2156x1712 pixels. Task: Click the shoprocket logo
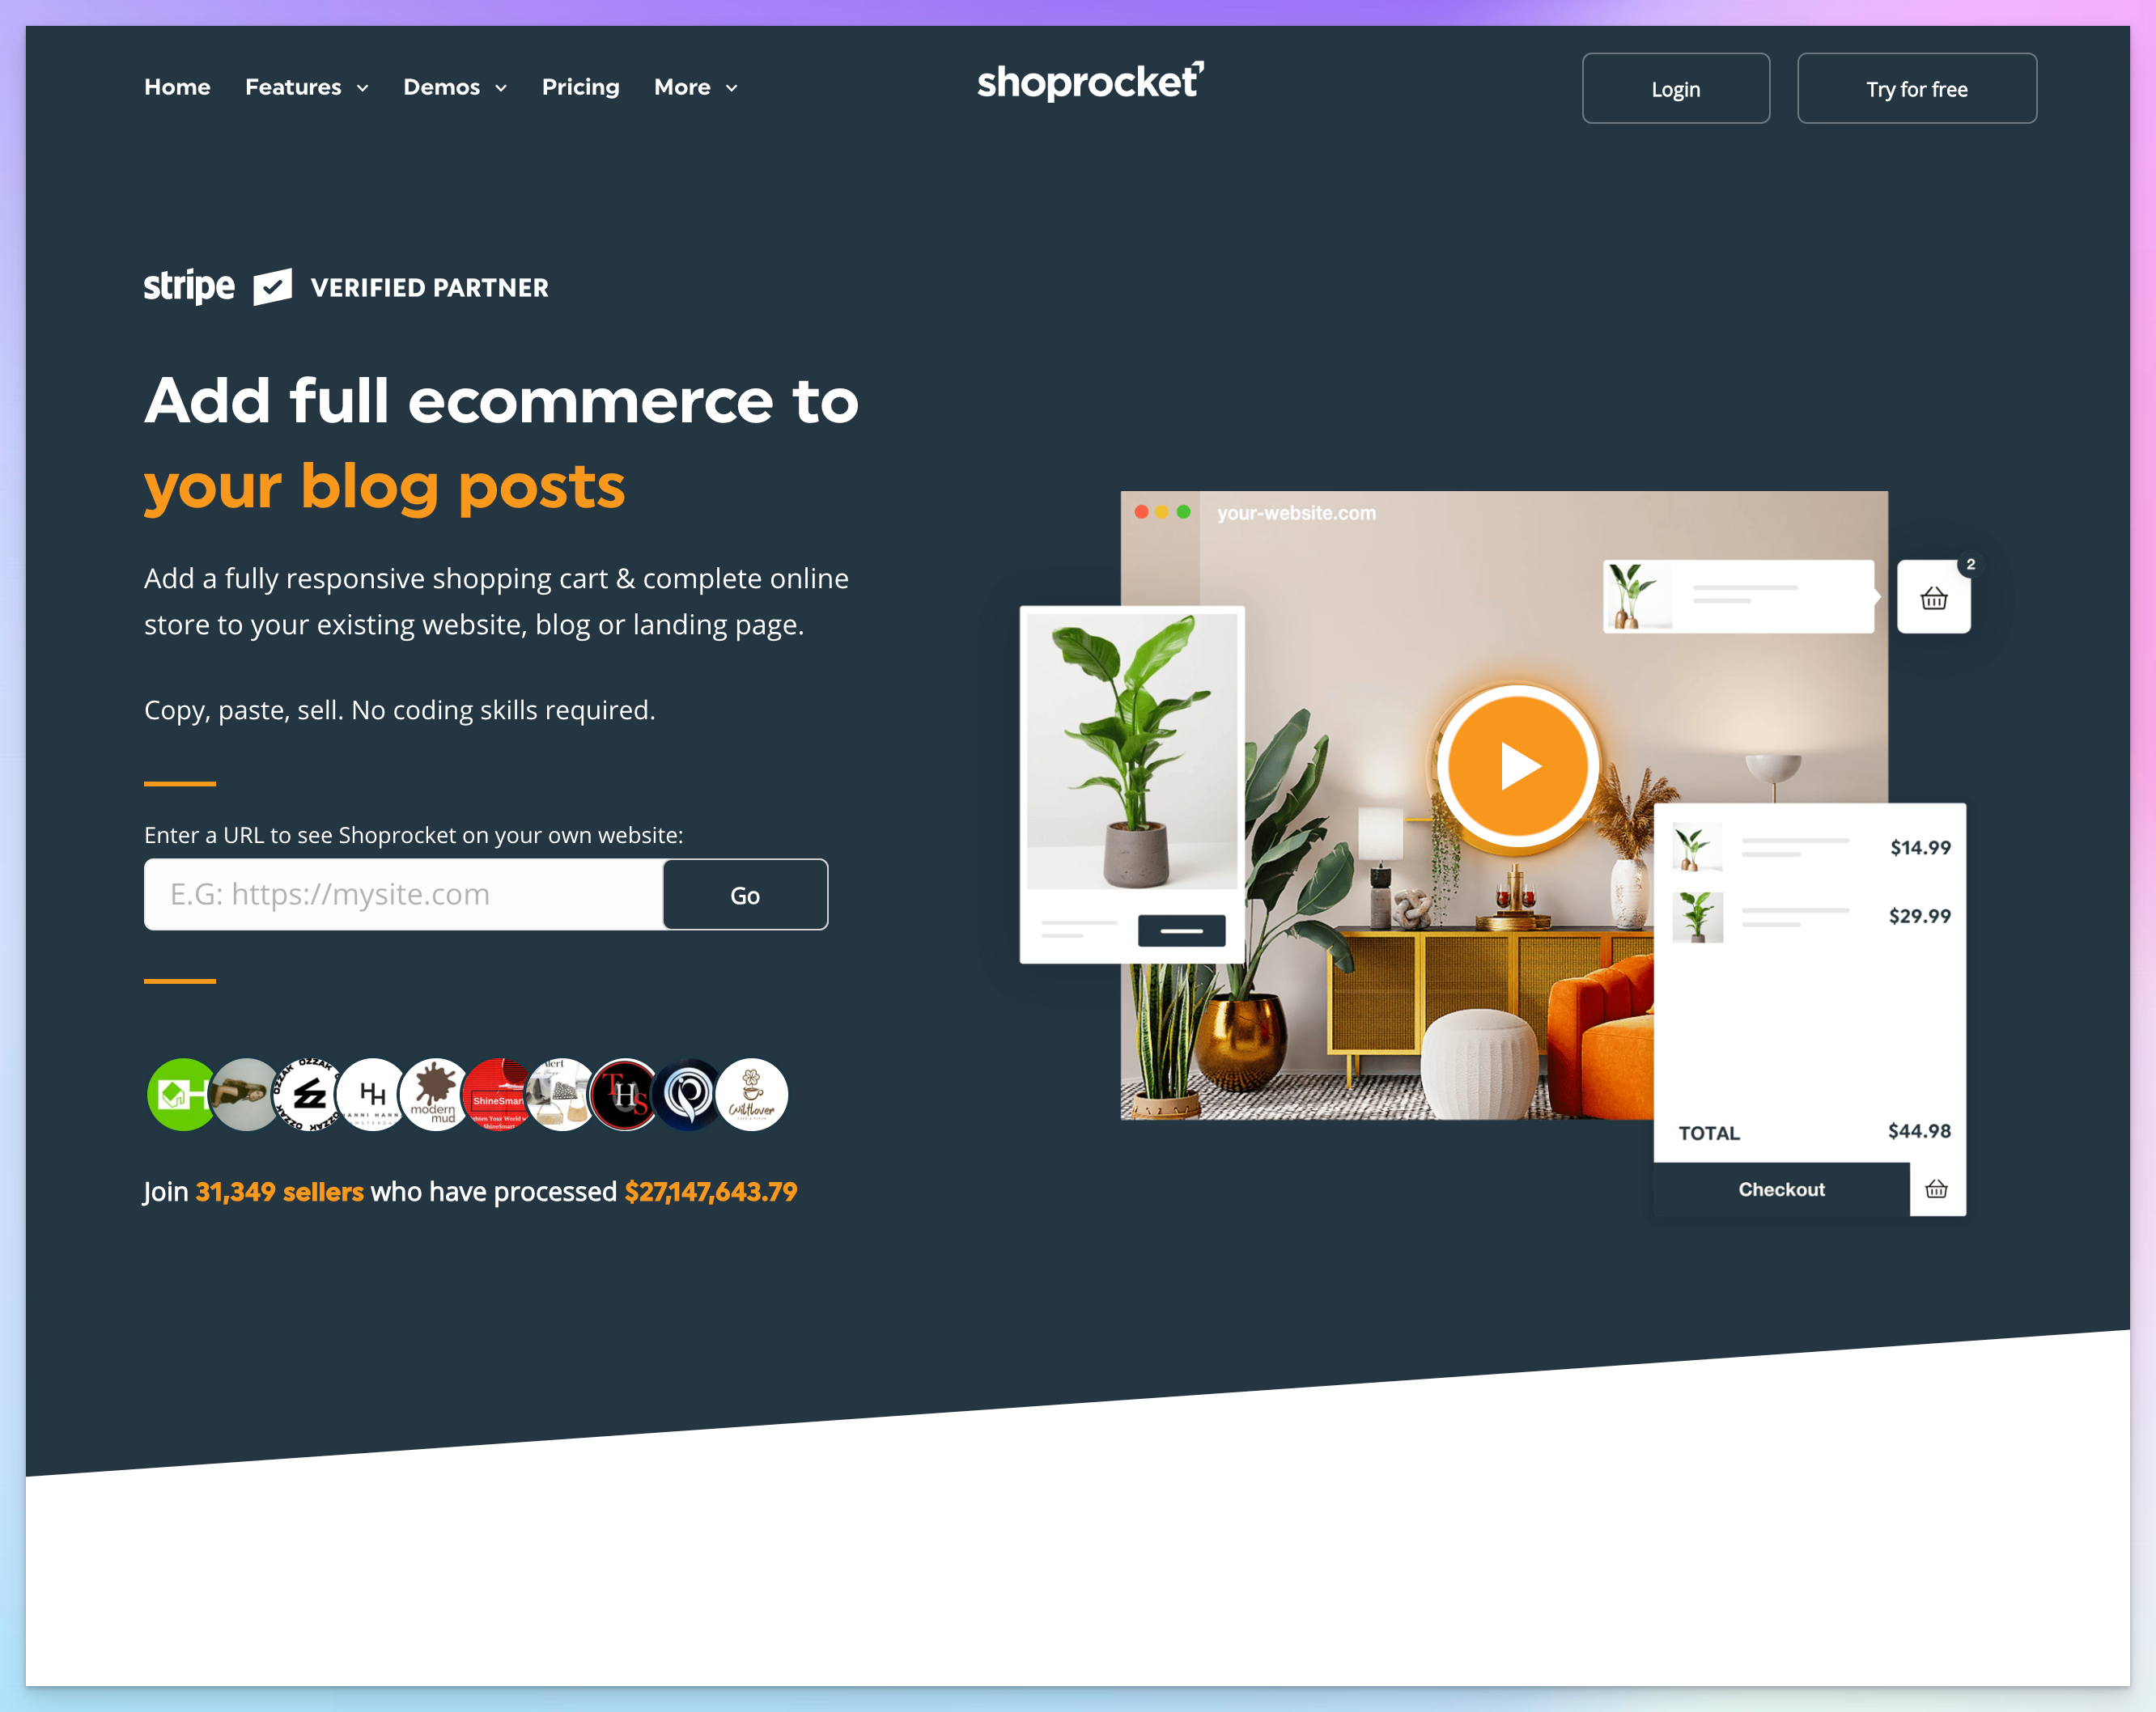tap(1090, 82)
